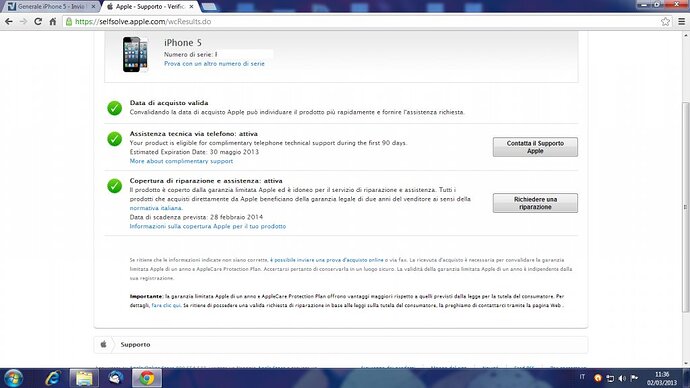The image size is (690, 388).
Task: Click the Chrome taskbar icon
Action: pos(147,378)
